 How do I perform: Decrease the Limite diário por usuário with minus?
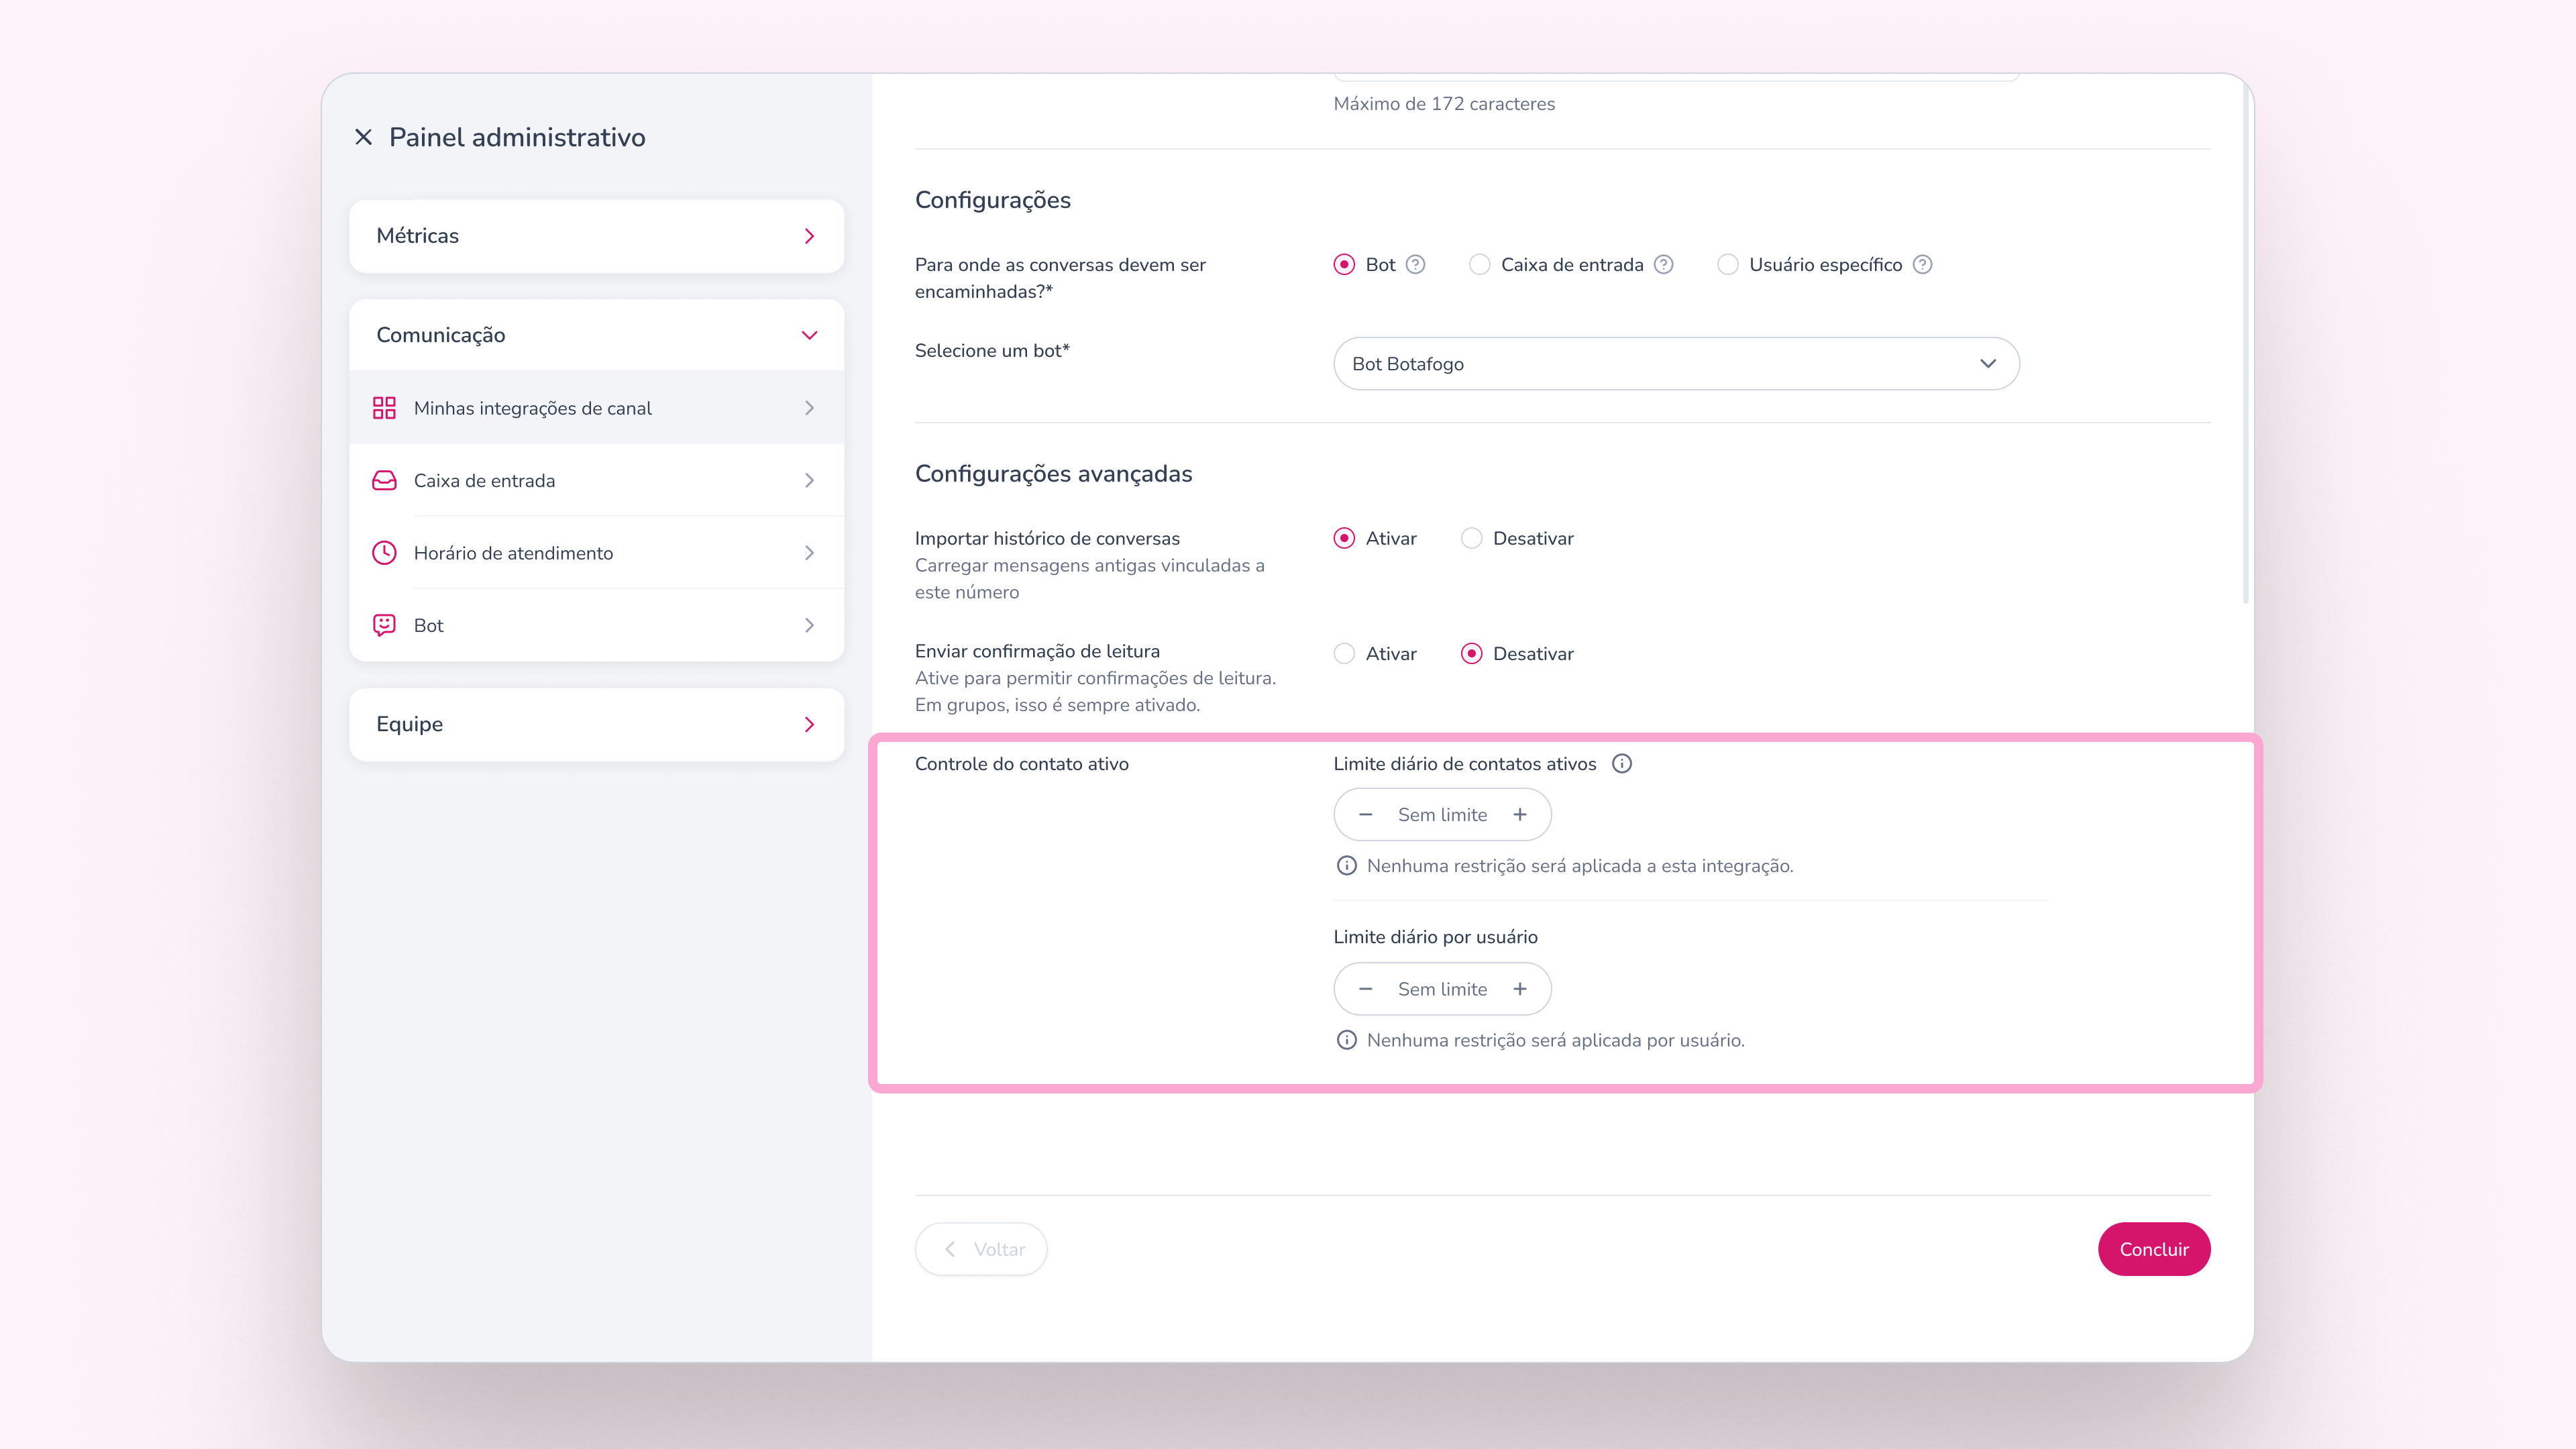(x=1366, y=989)
